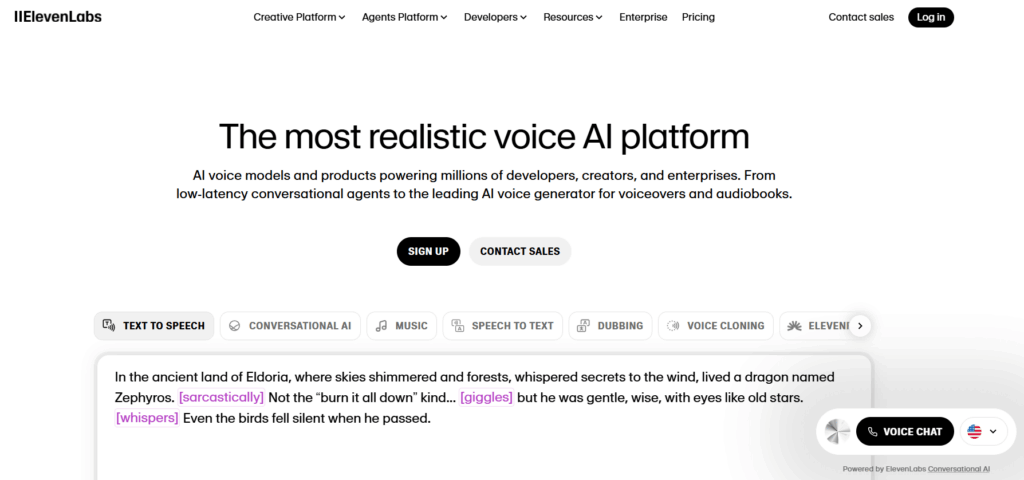Click the spinning orb avatar icon
Screen dimensions: 1024x480
pyautogui.click(x=837, y=431)
